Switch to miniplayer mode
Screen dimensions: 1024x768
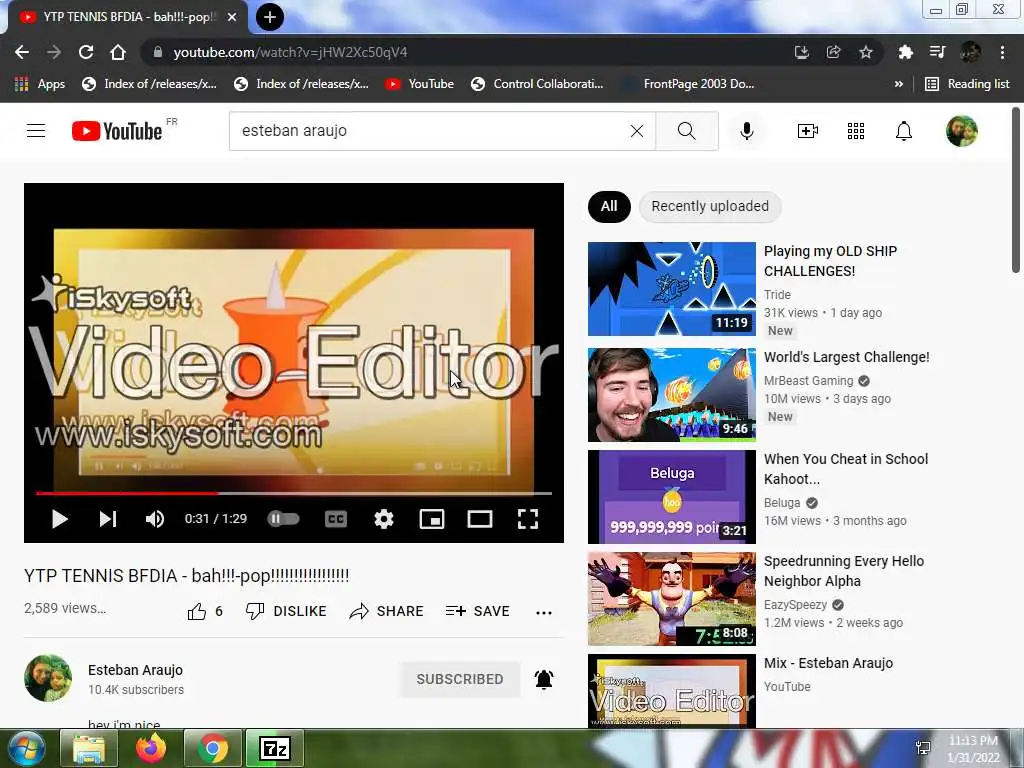432,519
